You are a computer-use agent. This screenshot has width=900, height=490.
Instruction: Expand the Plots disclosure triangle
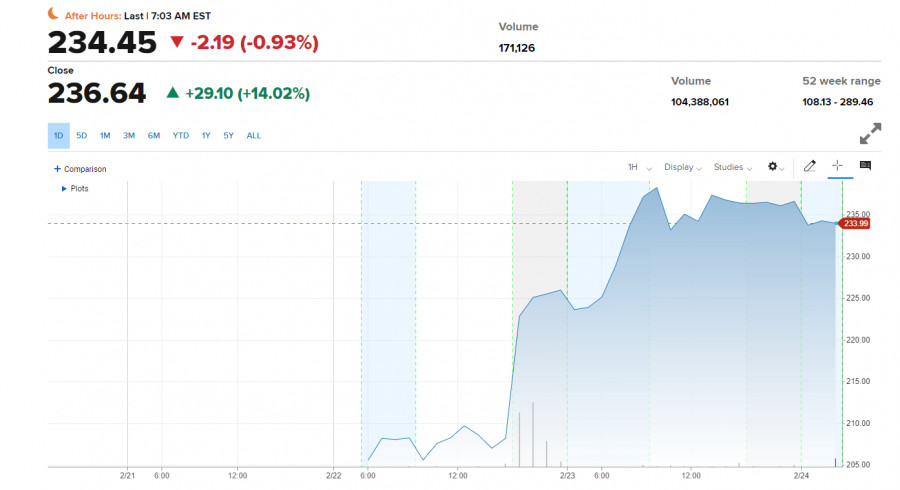pos(65,188)
